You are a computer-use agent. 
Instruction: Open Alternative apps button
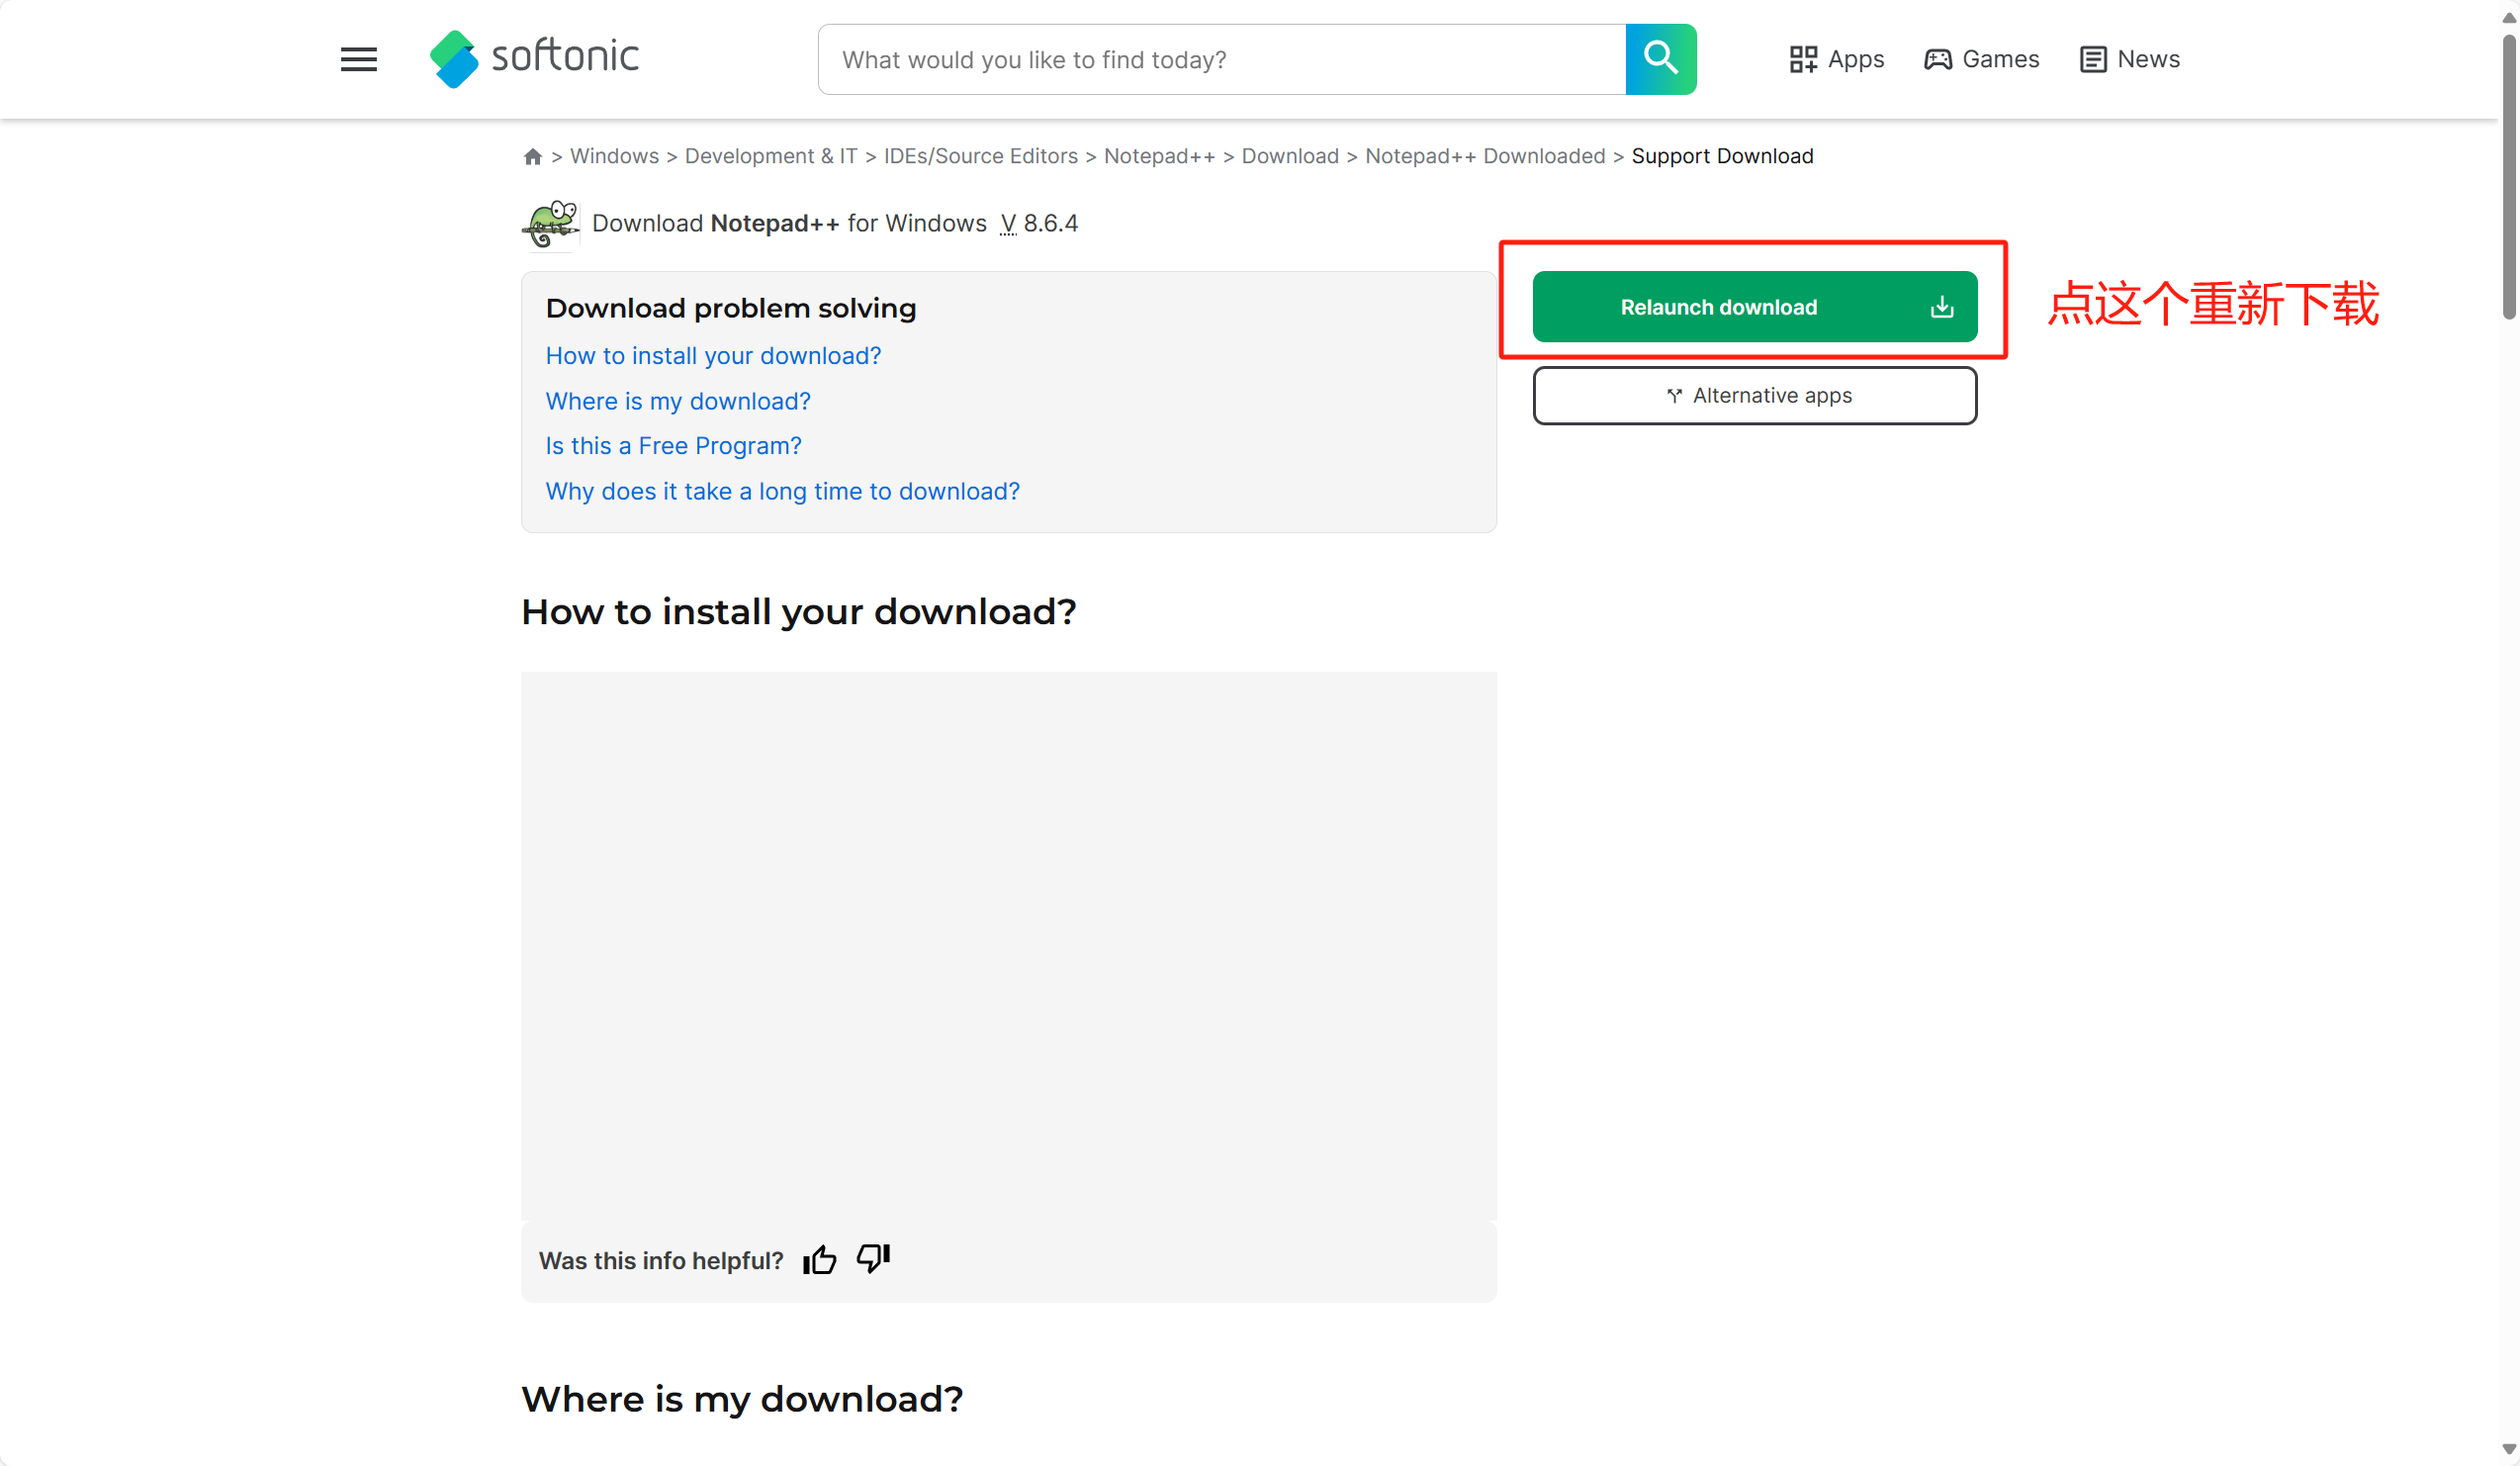tap(1754, 396)
